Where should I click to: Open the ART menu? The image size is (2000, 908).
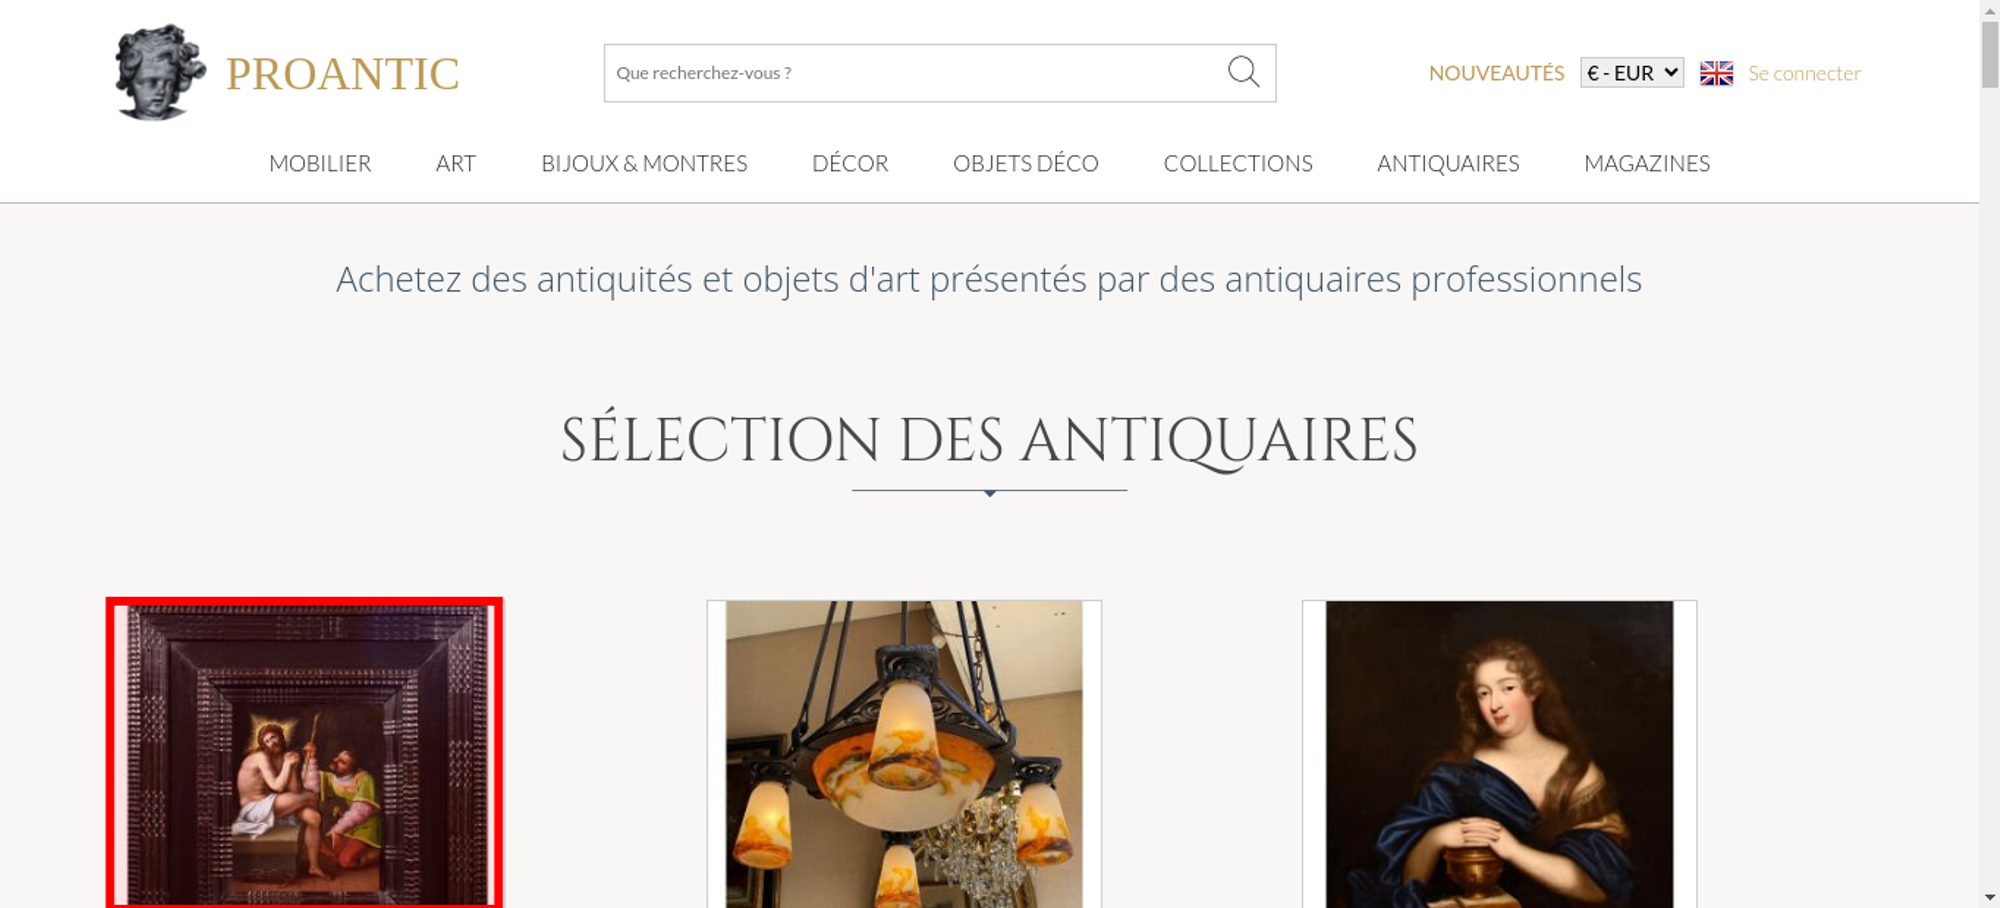[456, 163]
